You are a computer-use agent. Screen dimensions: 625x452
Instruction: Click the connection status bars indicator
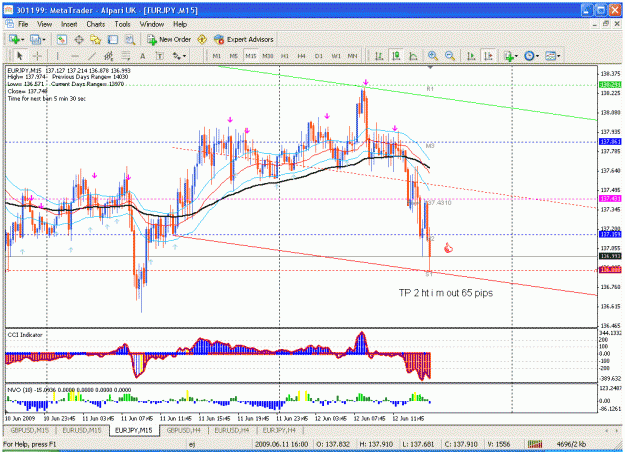point(535,444)
